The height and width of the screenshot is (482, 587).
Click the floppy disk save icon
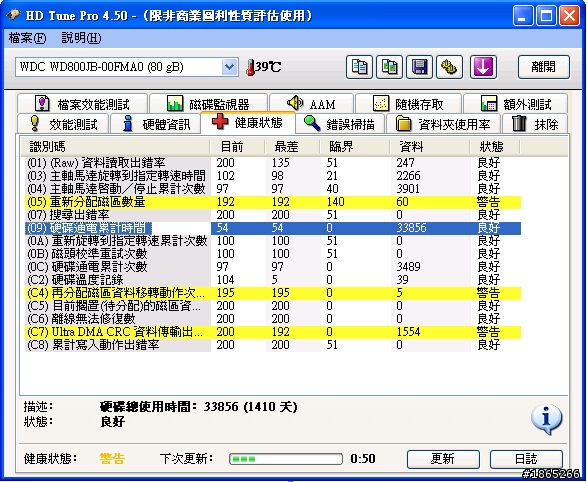tap(419, 67)
